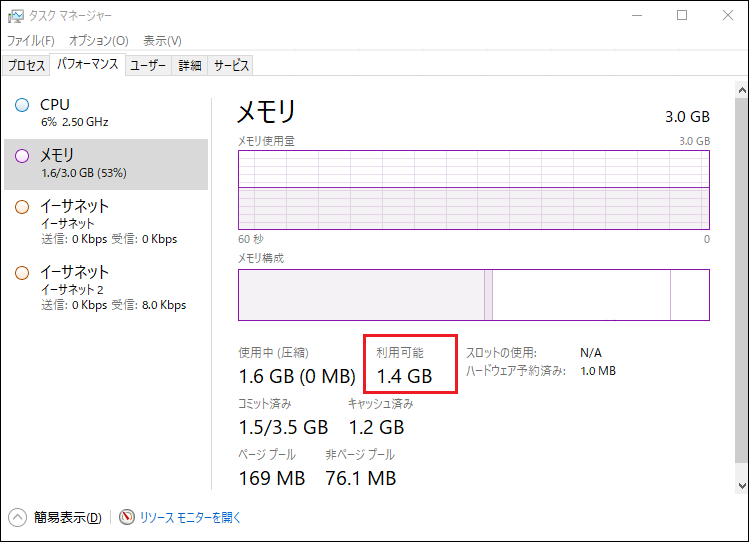Switch to the プロセス tab
Viewport: 749px width, 542px height.
click(27, 66)
